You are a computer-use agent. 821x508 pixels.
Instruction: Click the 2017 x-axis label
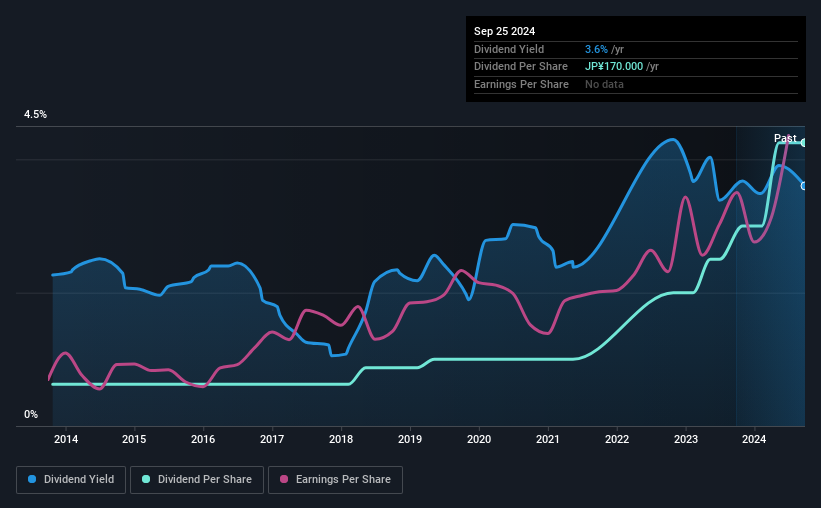pyautogui.click(x=272, y=439)
